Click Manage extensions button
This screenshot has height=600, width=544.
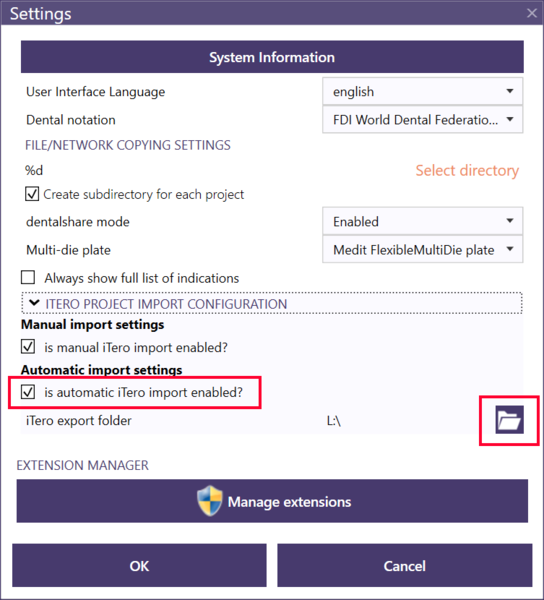tap(272, 501)
